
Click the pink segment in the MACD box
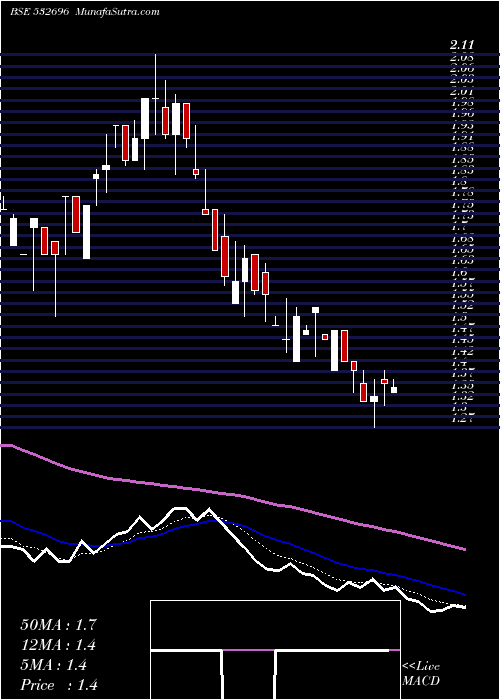point(248,650)
